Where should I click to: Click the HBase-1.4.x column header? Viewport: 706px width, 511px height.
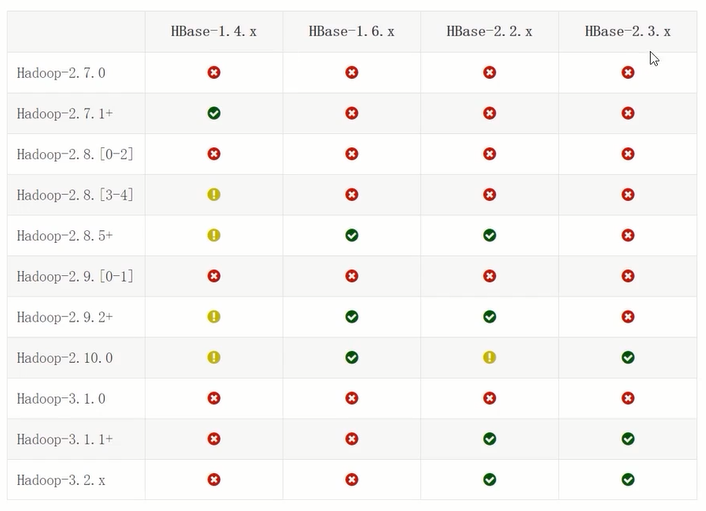pos(214,31)
